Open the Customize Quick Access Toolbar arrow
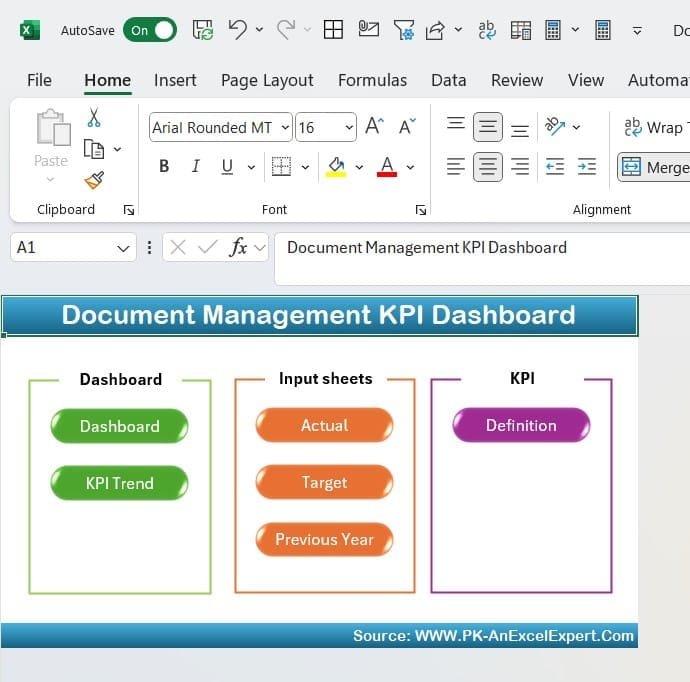The width and height of the screenshot is (690, 682). coord(637,30)
